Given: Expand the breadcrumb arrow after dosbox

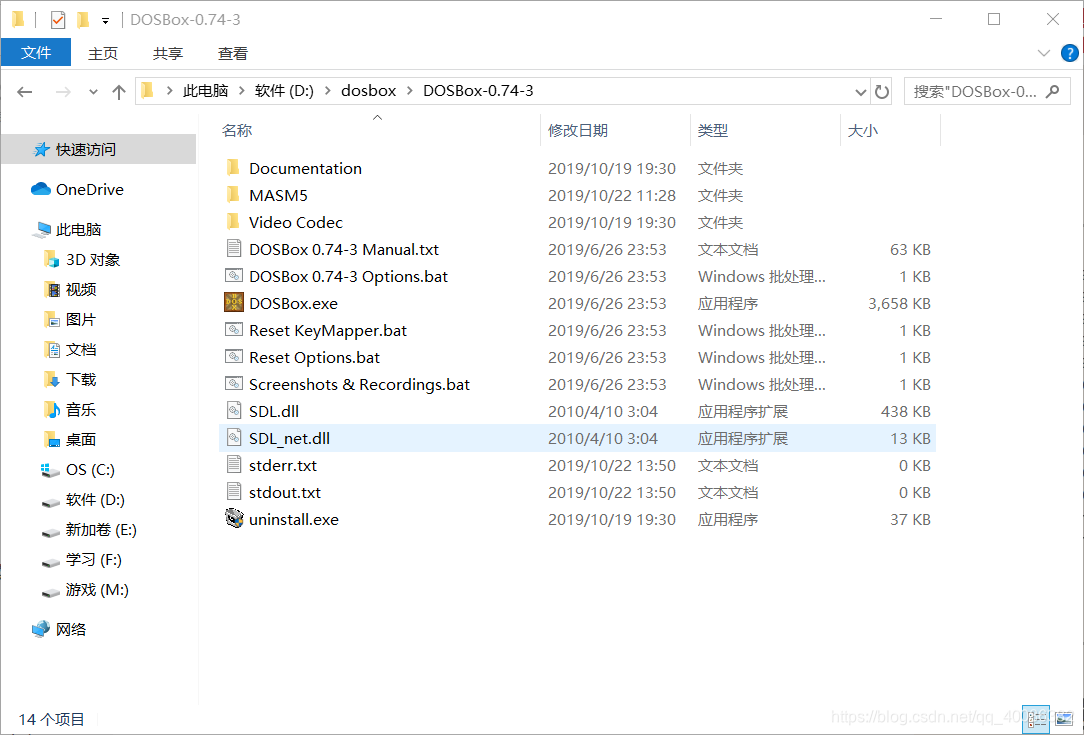Looking at the screenshot, I should click(x=410, y=91).
